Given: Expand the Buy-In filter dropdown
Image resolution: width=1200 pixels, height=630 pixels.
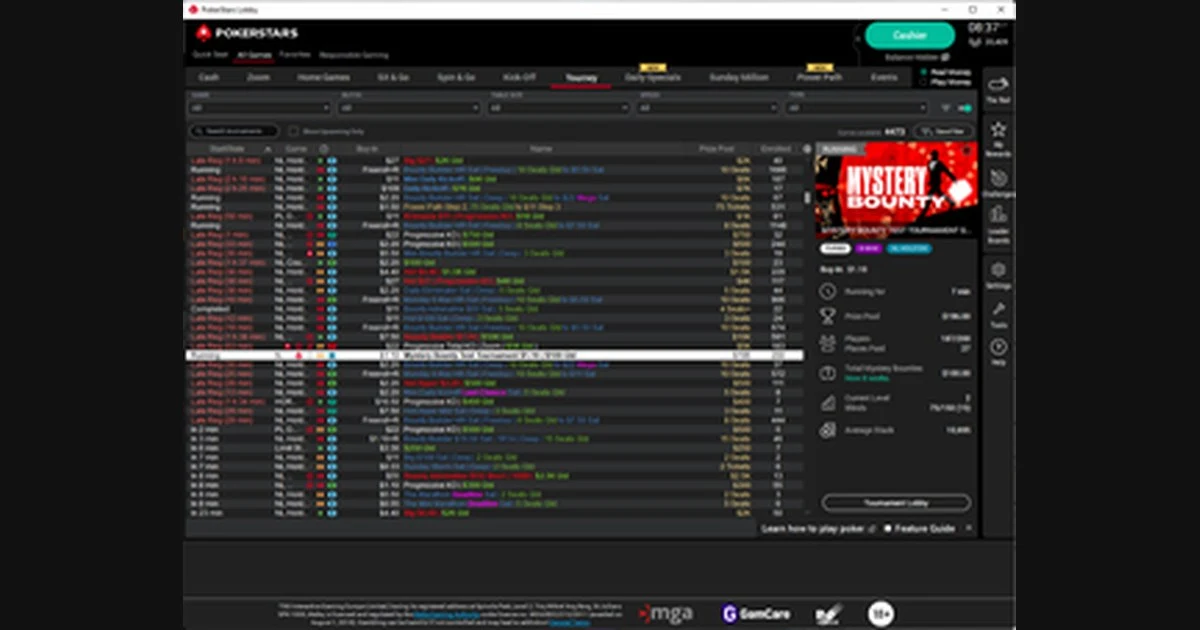Looking at the screenshot, I should click(x=409, y=107).
